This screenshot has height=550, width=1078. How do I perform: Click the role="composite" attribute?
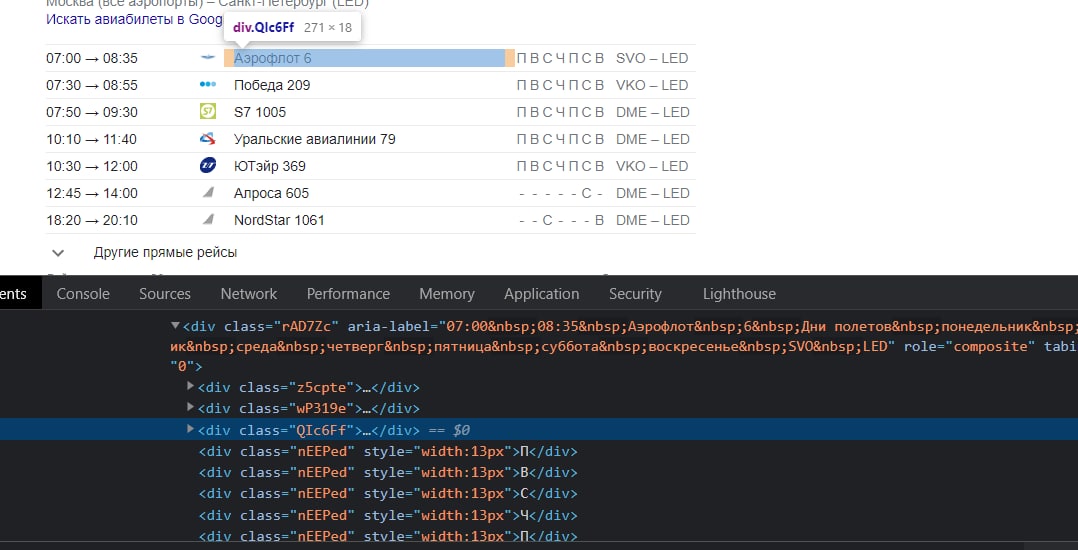point(969,346)
